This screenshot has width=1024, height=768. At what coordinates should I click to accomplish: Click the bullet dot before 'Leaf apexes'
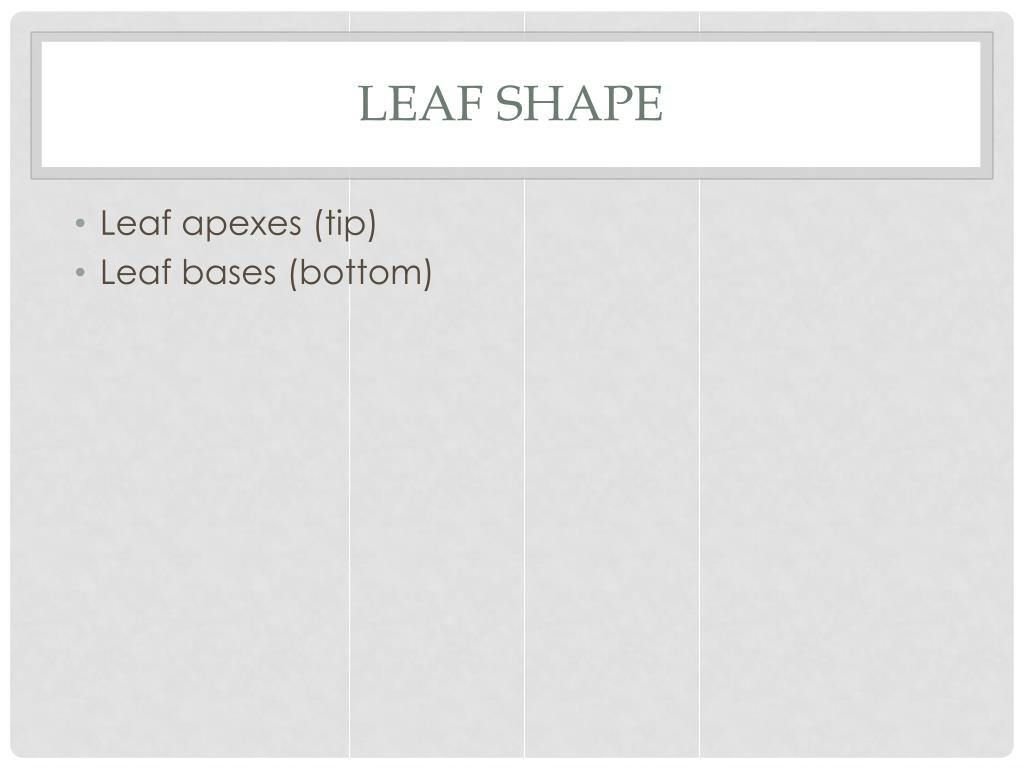coord(80,224)
